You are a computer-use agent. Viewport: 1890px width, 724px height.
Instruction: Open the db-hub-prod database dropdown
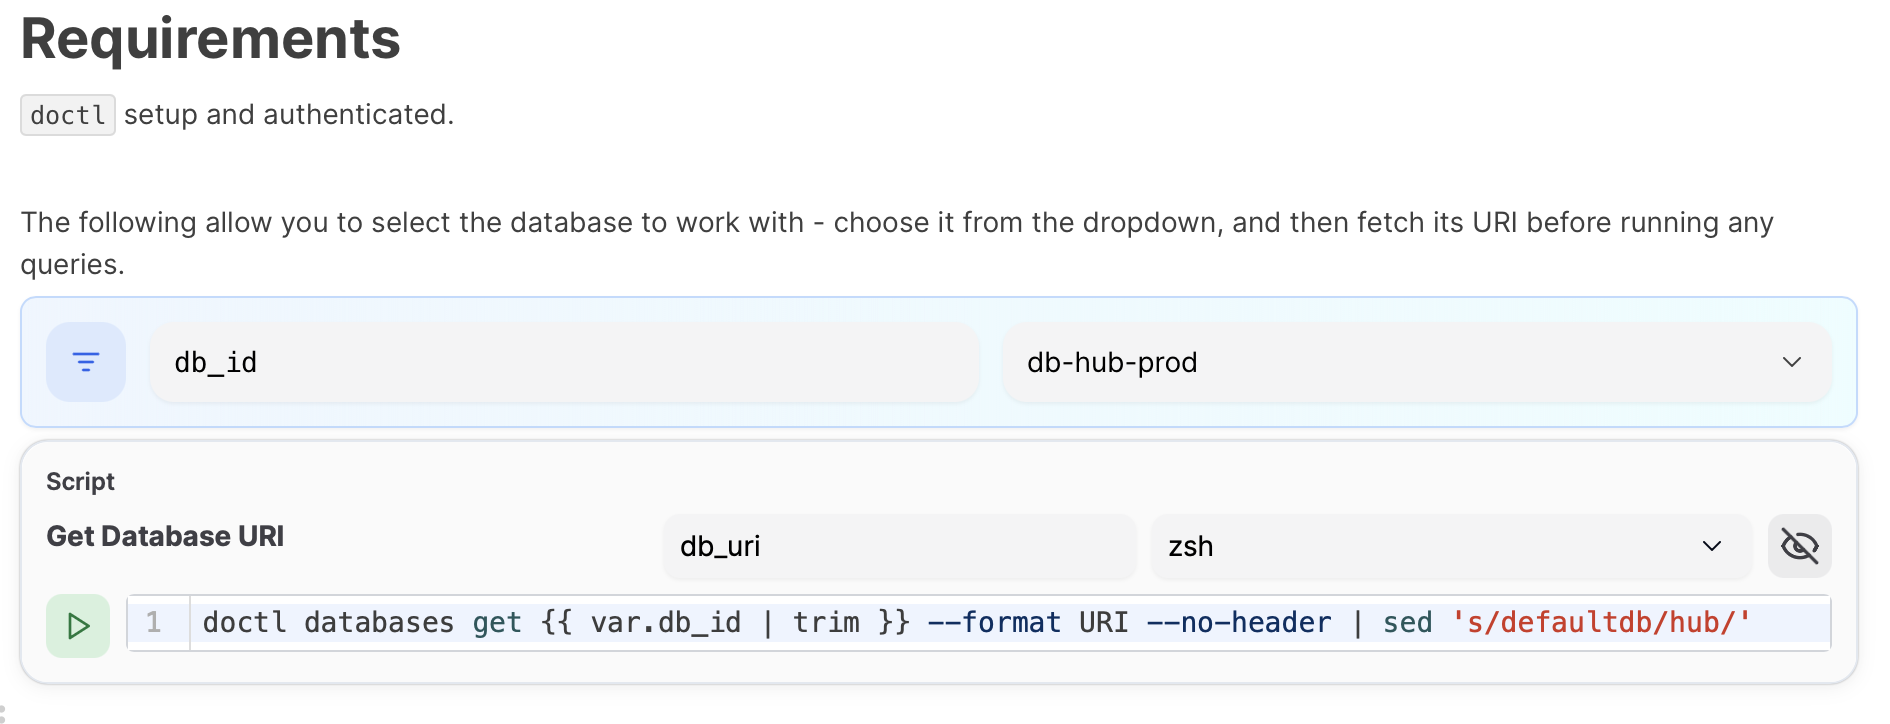click(1416, 362)
